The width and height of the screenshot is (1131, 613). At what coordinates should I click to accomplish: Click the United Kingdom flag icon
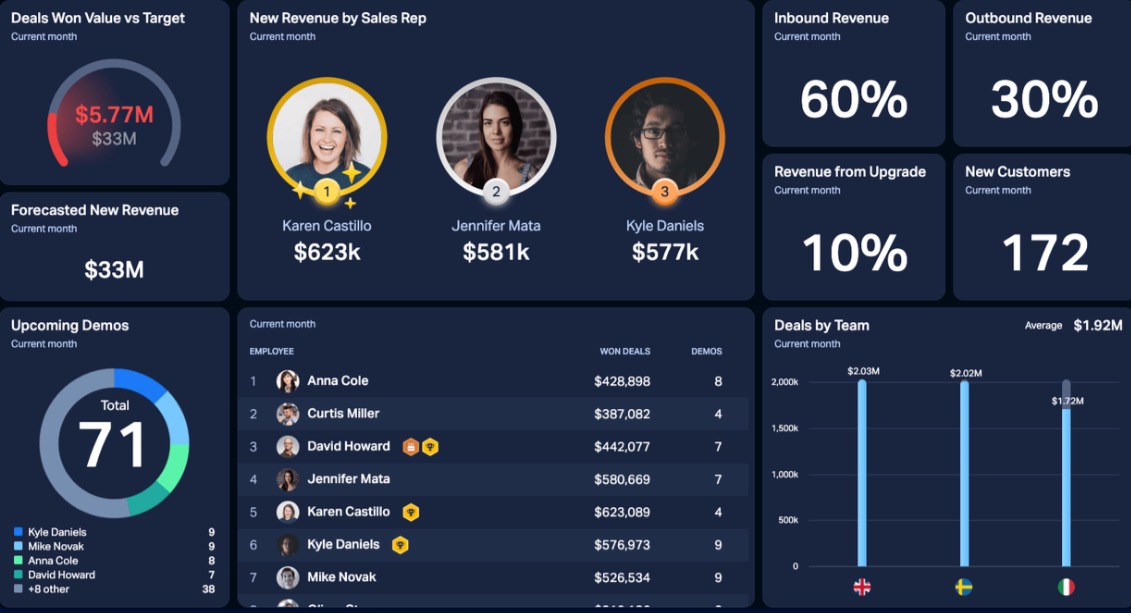[861, 587]
